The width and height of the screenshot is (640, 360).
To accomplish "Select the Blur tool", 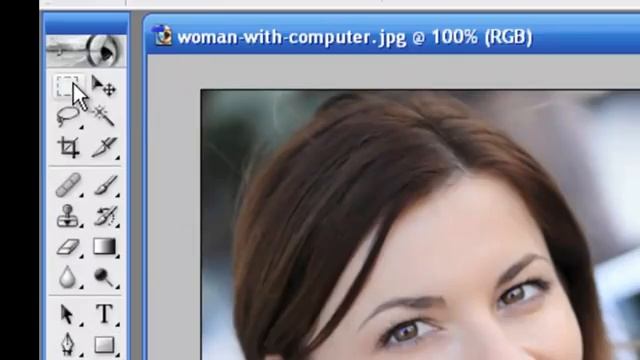I will [68, 277].
